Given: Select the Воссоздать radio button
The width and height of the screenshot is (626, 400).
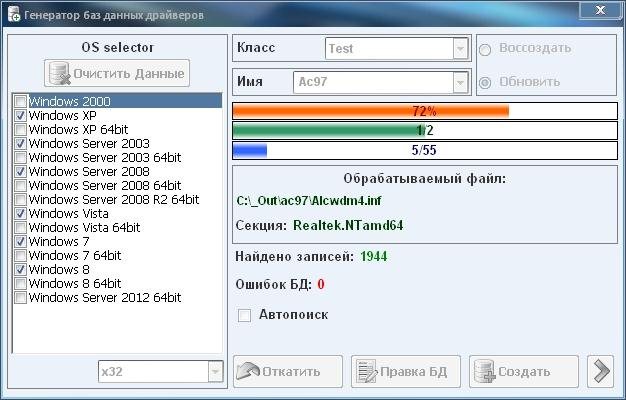Looking at the screenshot, I should (486, 48).
